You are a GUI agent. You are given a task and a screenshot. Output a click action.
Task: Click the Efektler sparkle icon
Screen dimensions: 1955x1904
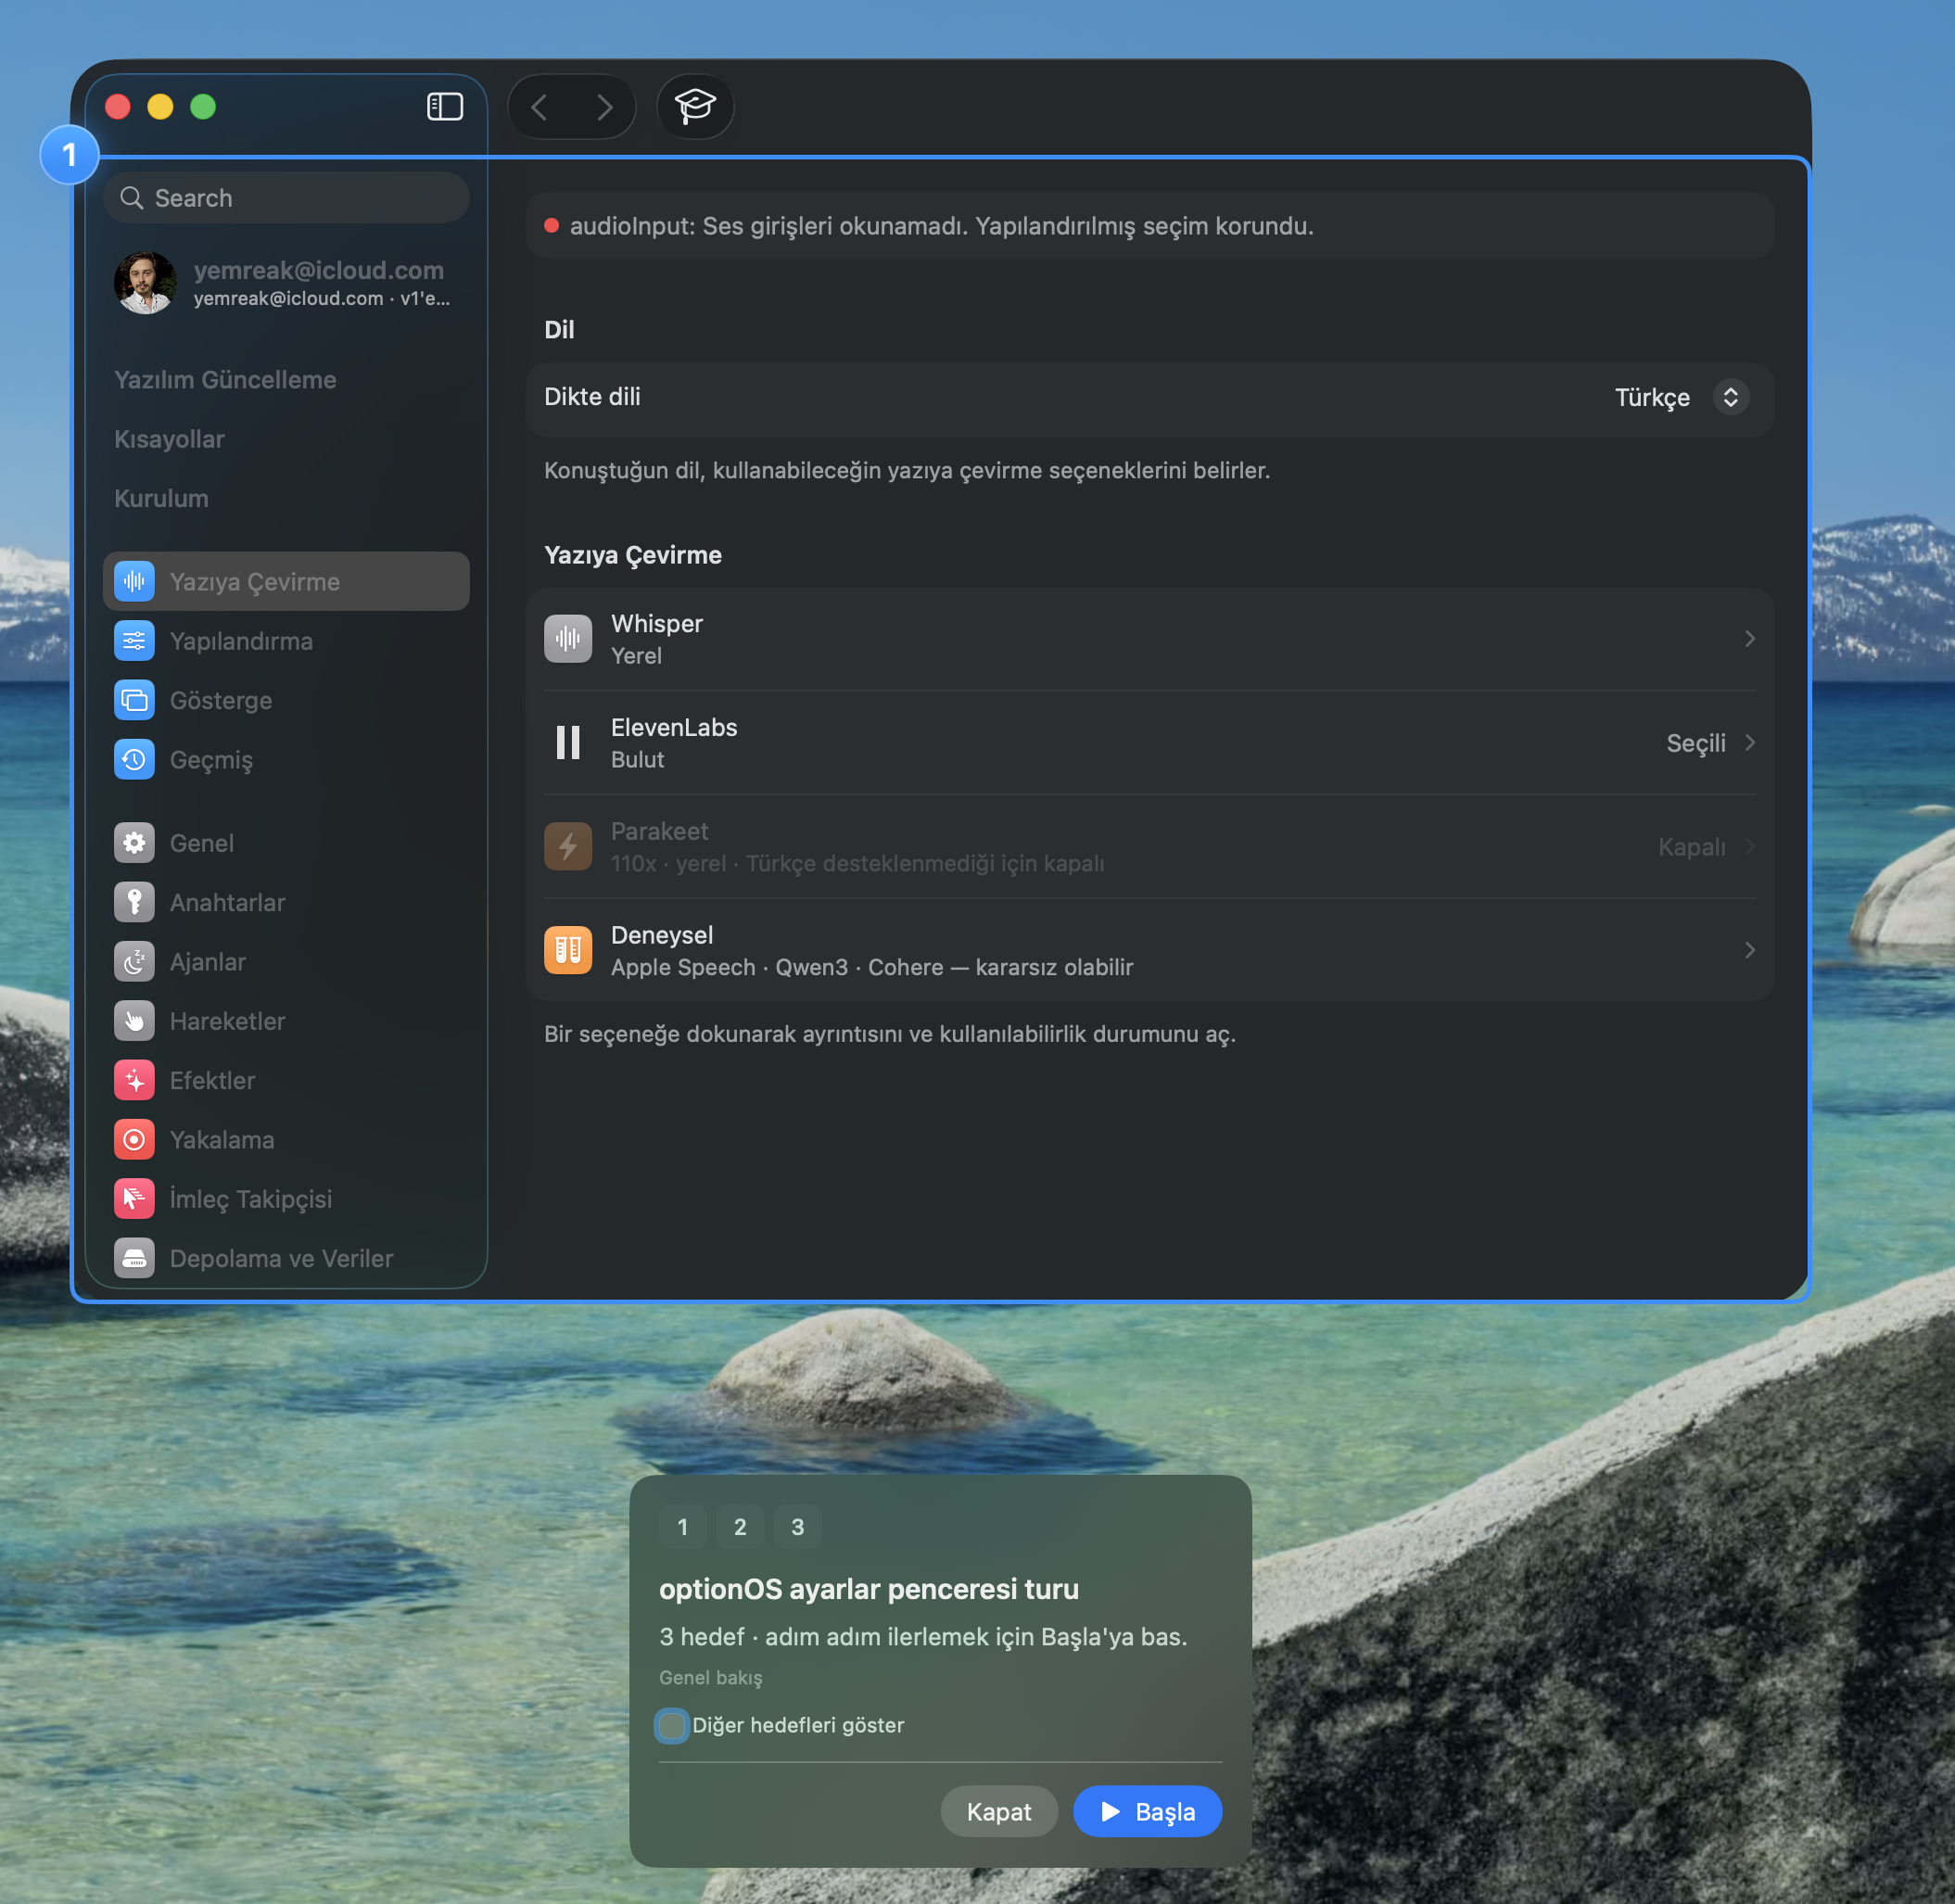[x=134, y=1080]
